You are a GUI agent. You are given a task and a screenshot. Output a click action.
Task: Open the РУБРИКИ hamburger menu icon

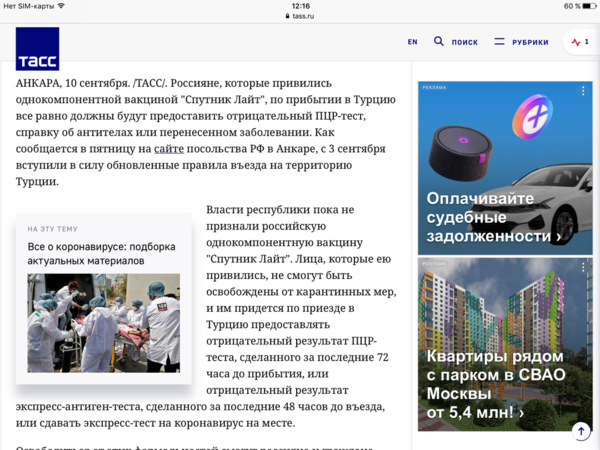(x=499, y=41)
